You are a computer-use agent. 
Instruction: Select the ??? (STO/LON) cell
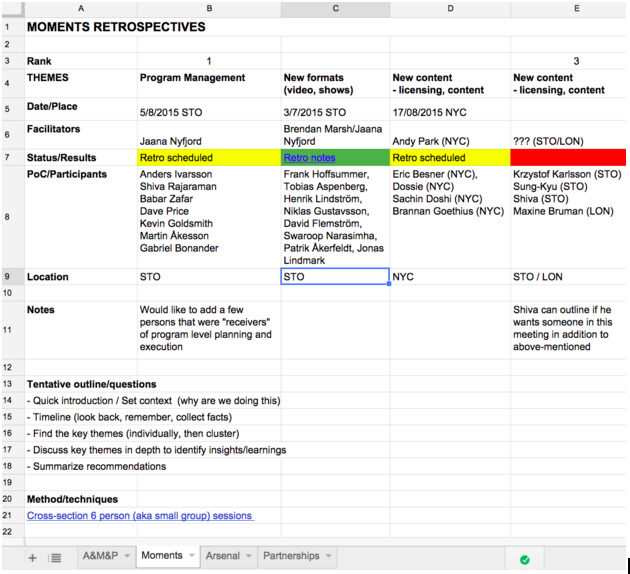pyautogui.click(x=568, y=135)
